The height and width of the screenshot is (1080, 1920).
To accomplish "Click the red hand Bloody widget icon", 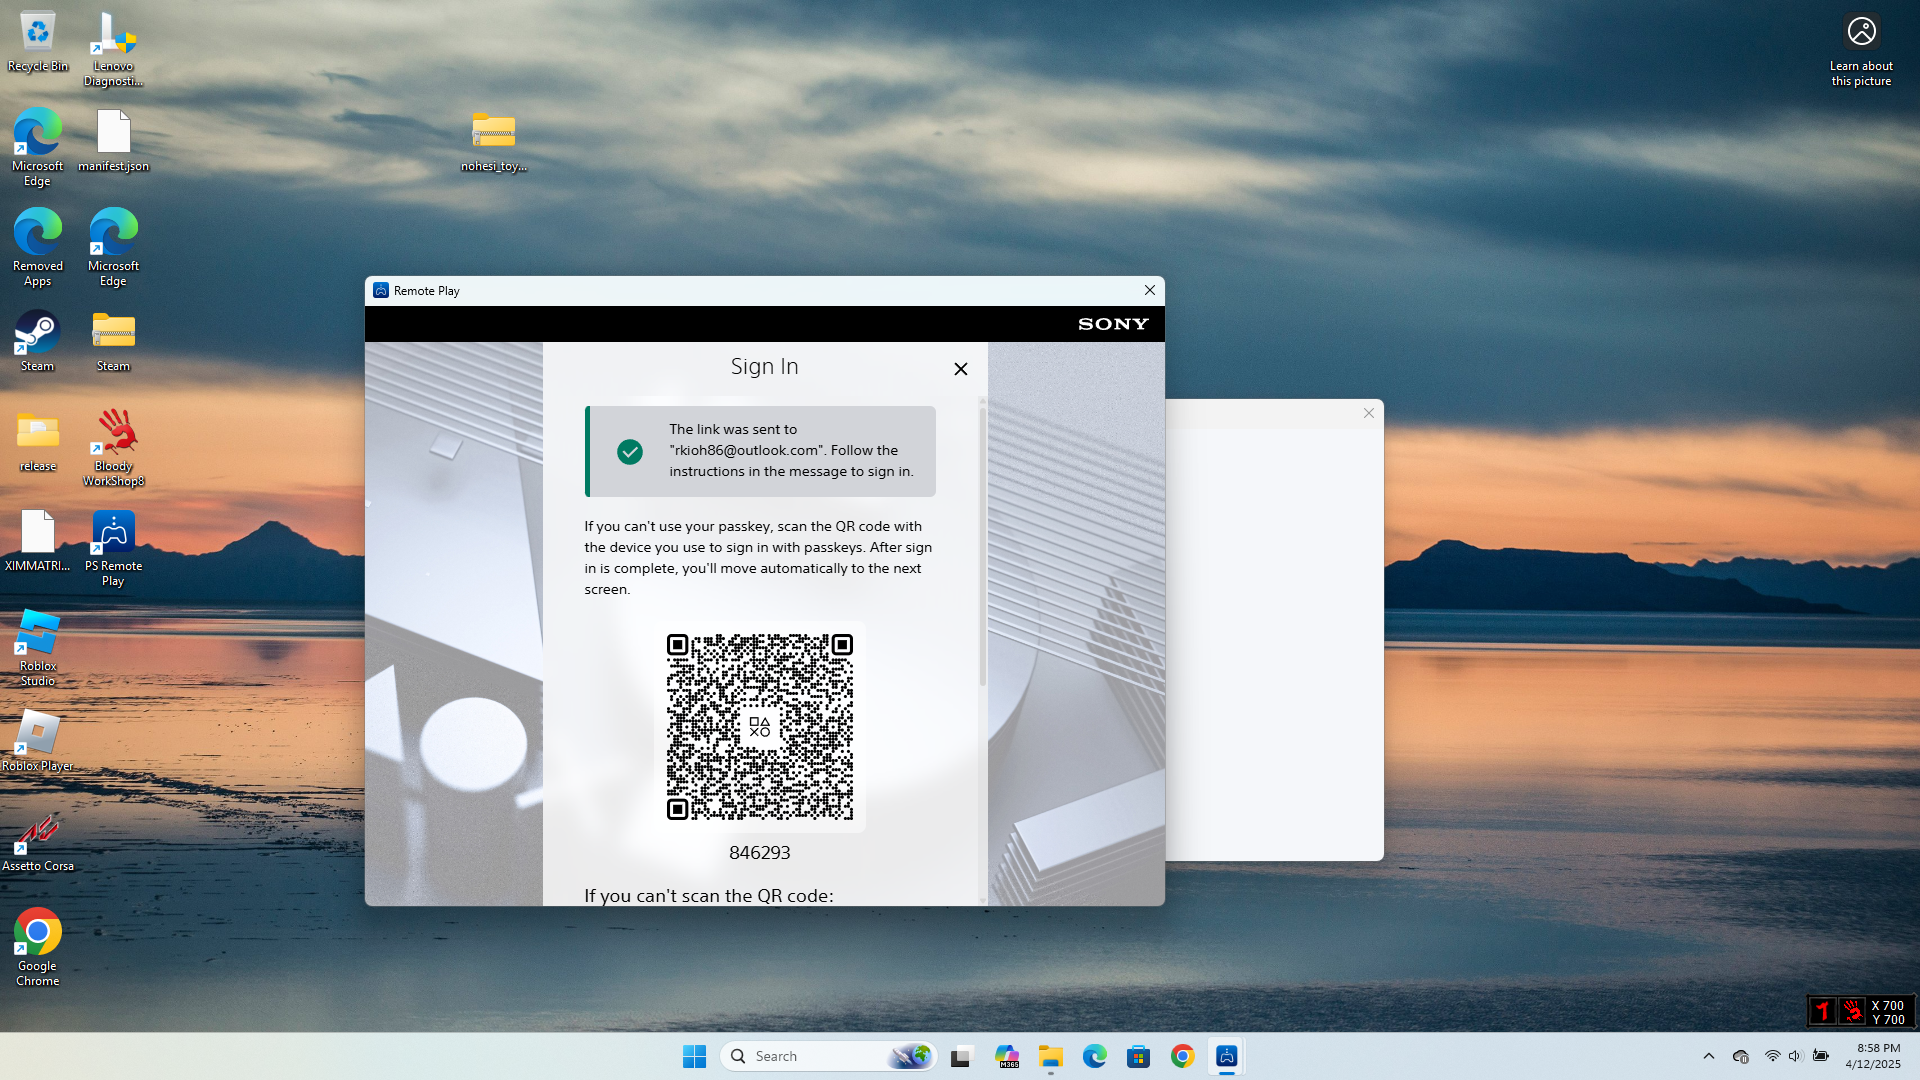I will (x=1852, y=1012).
